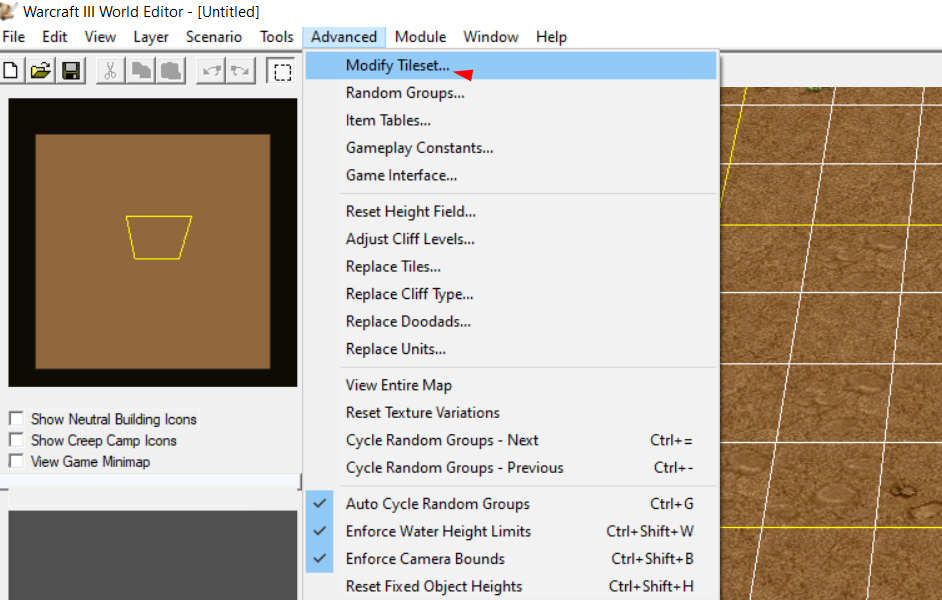Choose Modify Tileset... from Advanced menu
The width and height of the screenshot is (942, 600).
(x=511, y=65)
